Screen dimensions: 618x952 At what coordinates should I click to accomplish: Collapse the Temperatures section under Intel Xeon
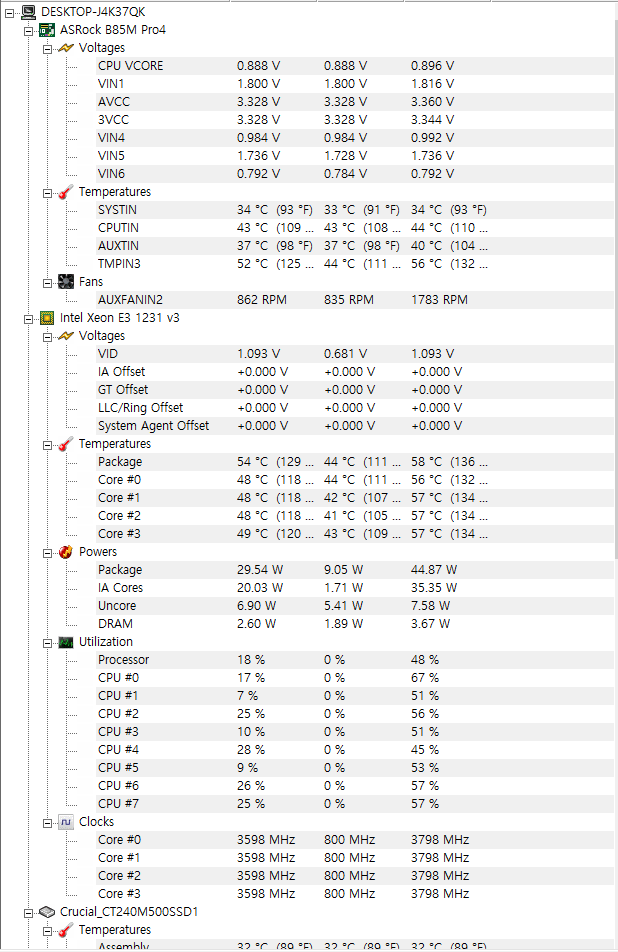(x=48, y=444)
